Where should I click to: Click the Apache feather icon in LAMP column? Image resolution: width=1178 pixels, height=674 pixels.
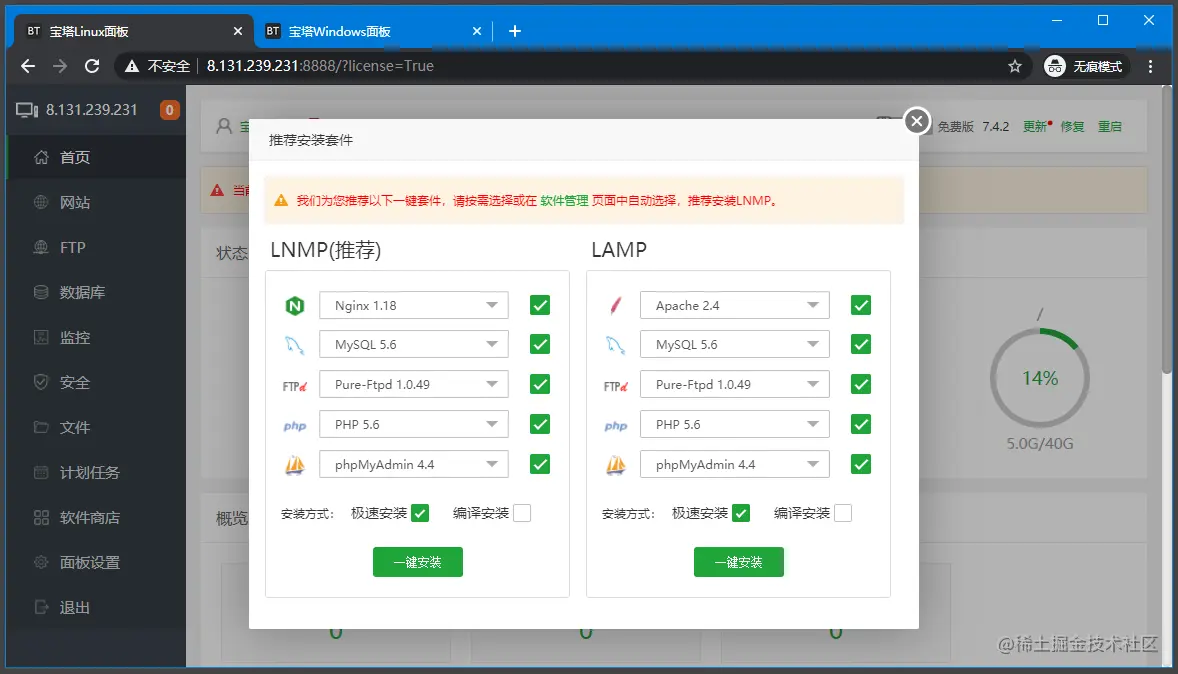pos(614,305)
